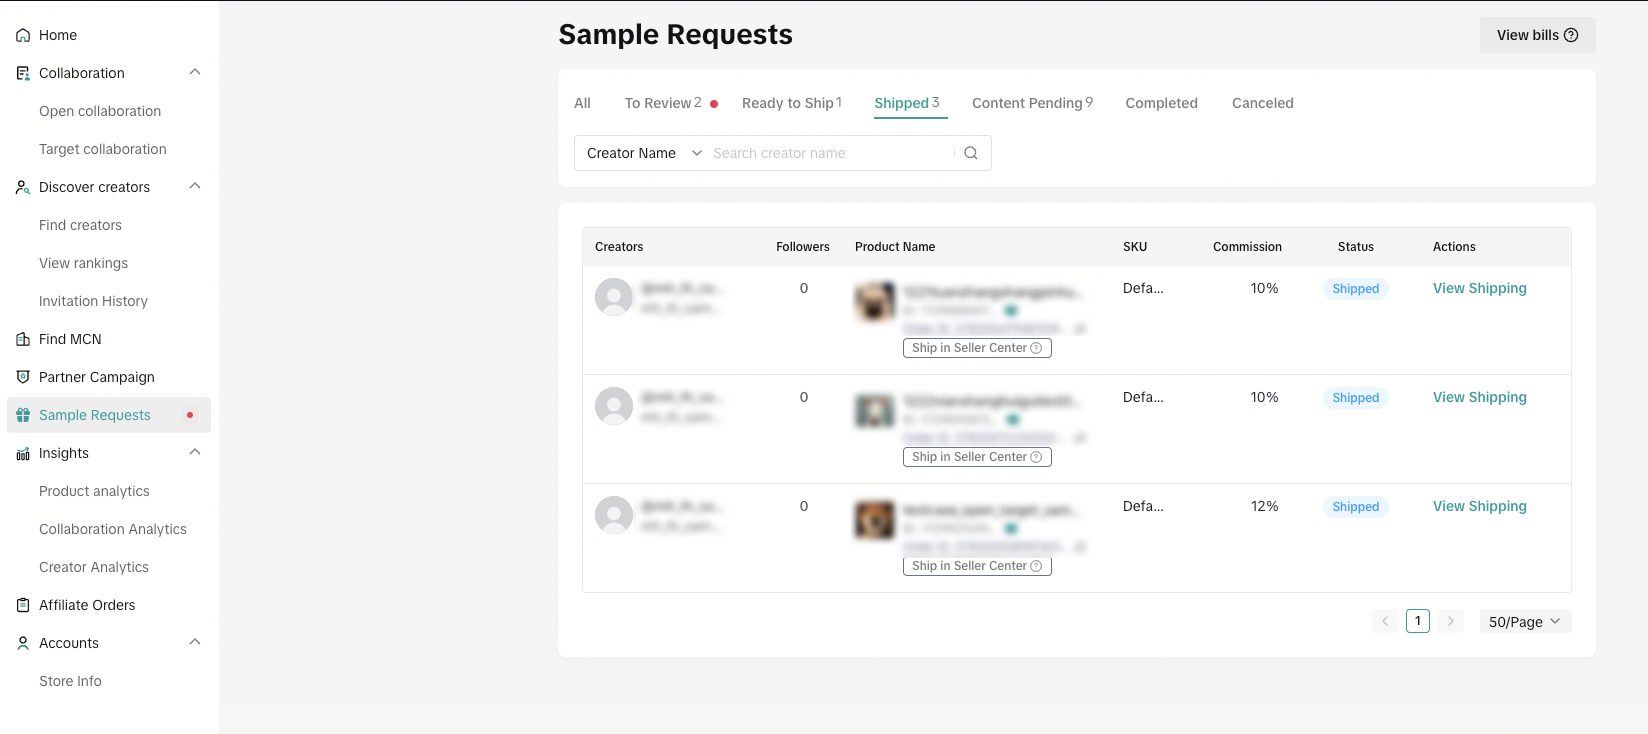Open the Completed tab
This screenshot has width=1648, height=734.
coord(1161,103)
